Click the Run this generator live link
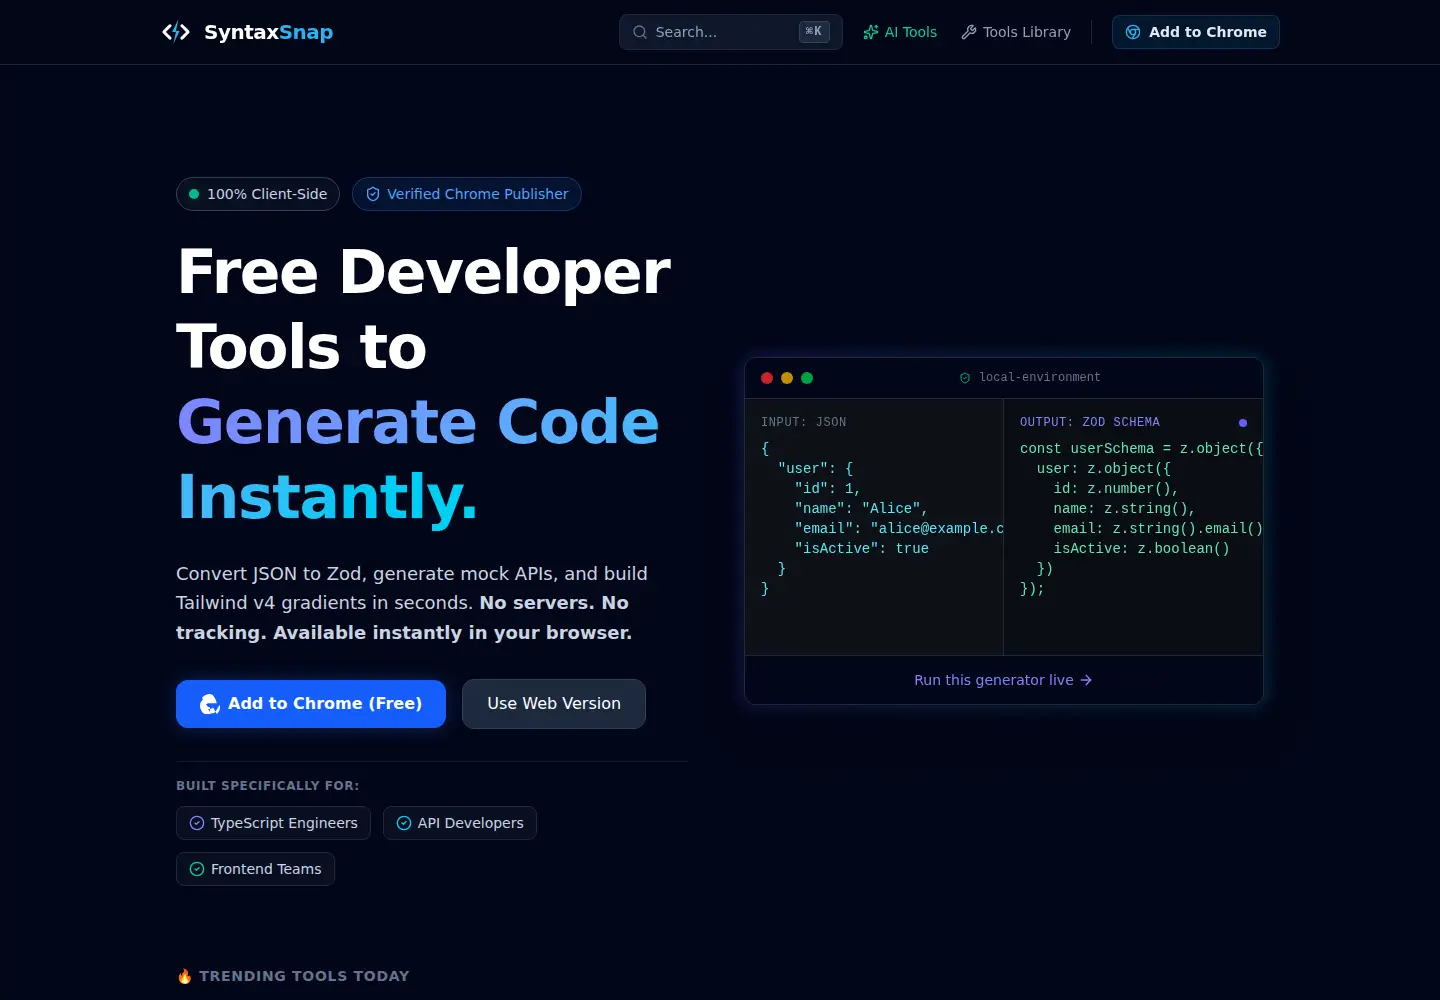This screenshot has height=1000, width=1440. (x=1003, y=680)
